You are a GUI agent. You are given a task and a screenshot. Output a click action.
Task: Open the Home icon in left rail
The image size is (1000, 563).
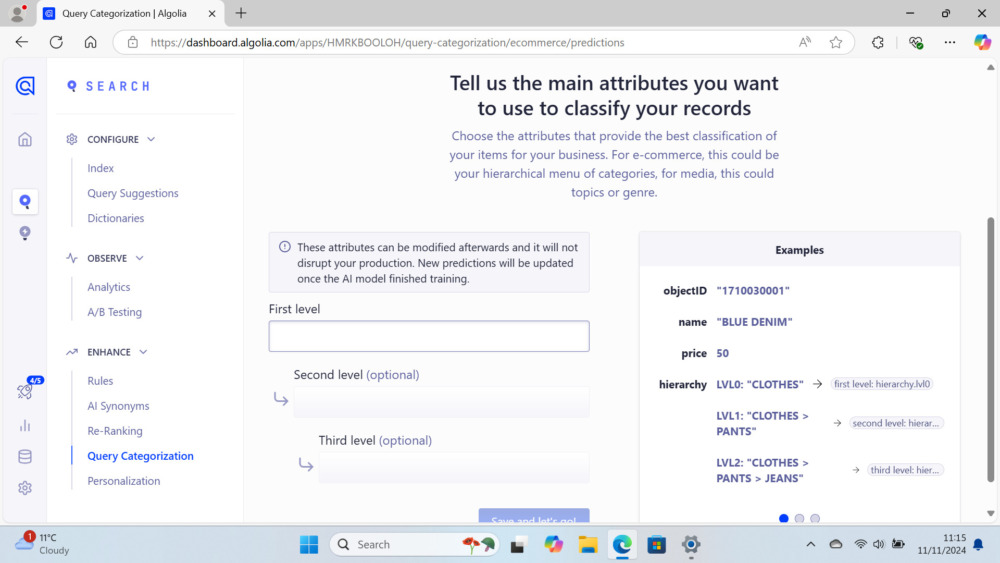point(25,139)
